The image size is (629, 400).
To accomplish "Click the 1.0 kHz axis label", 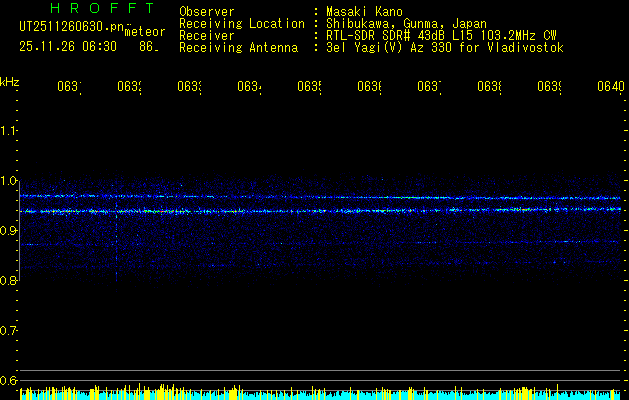I will (8, 181).
